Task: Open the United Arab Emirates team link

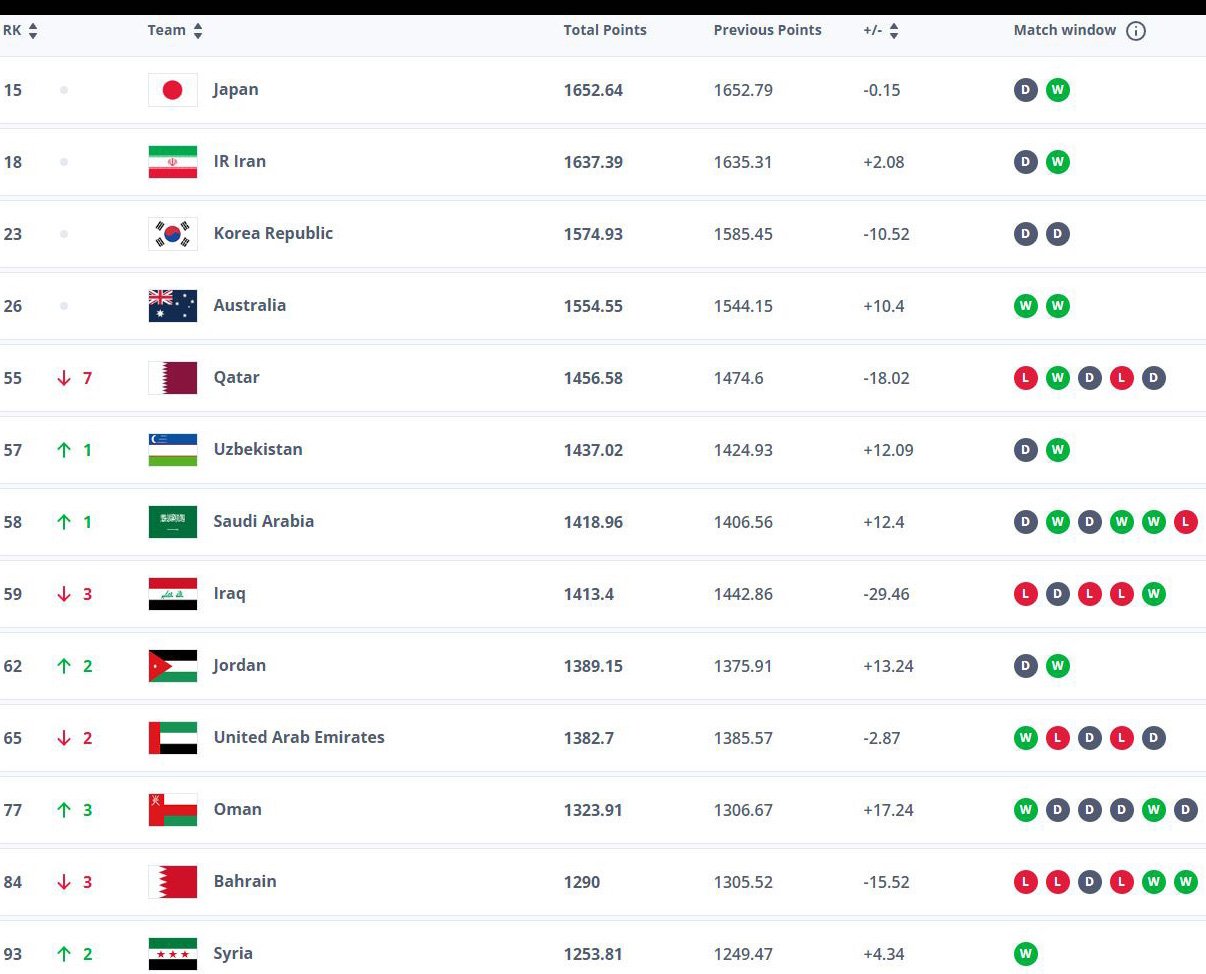Action: tap(299, 737)
